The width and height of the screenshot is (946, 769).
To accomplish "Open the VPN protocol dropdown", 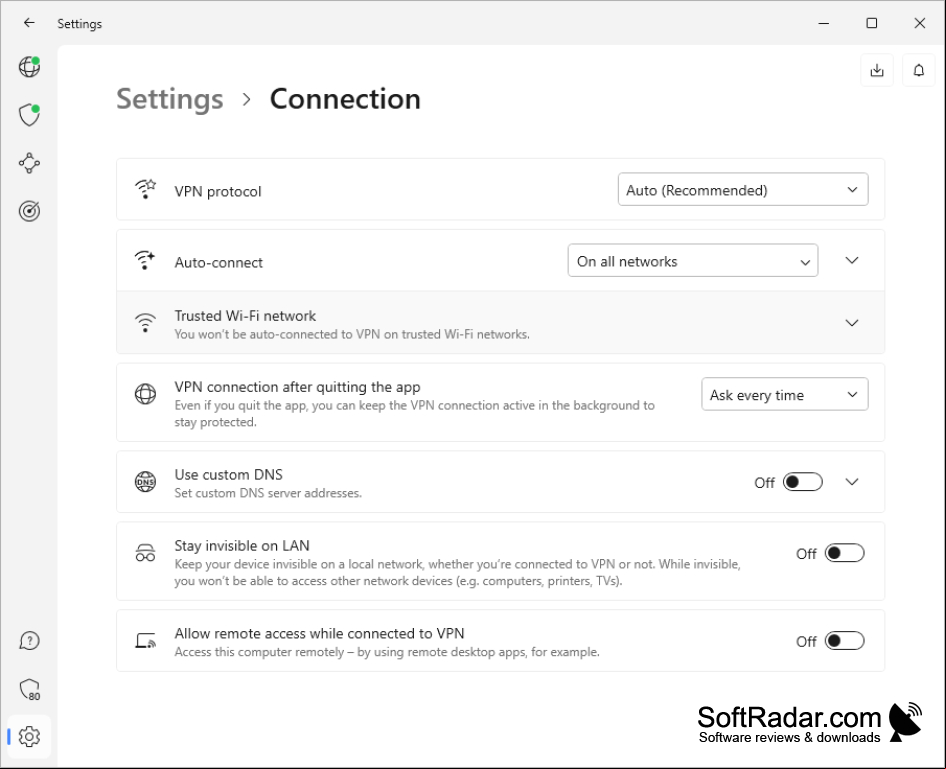I will pyautogui.click(x=743, y=189).
